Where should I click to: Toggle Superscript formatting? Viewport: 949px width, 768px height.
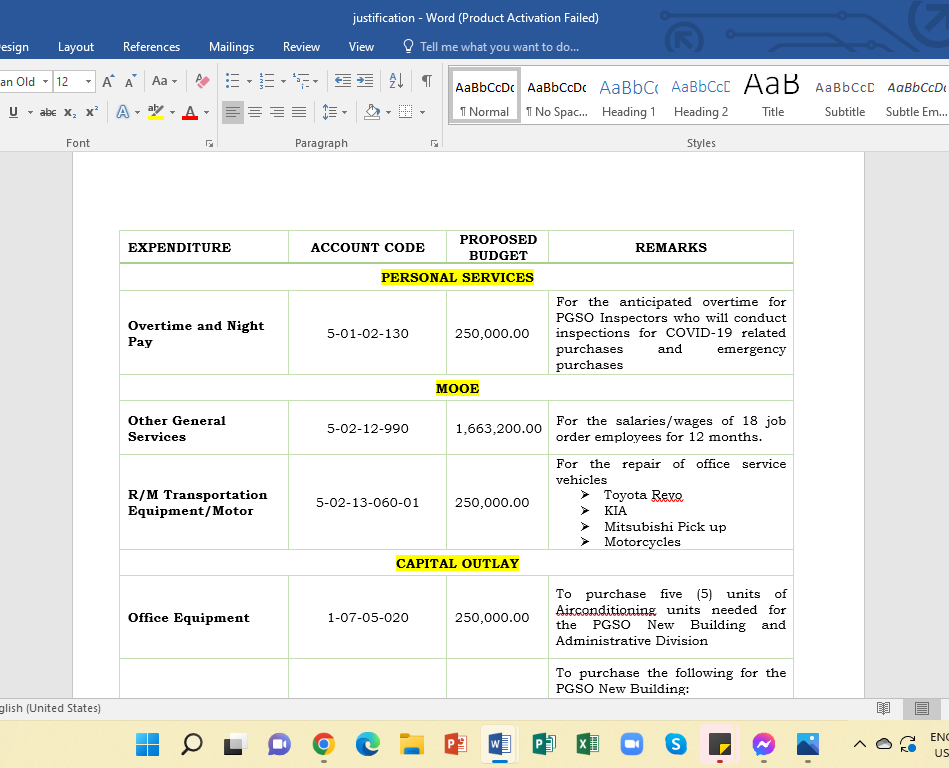[92, 112]
